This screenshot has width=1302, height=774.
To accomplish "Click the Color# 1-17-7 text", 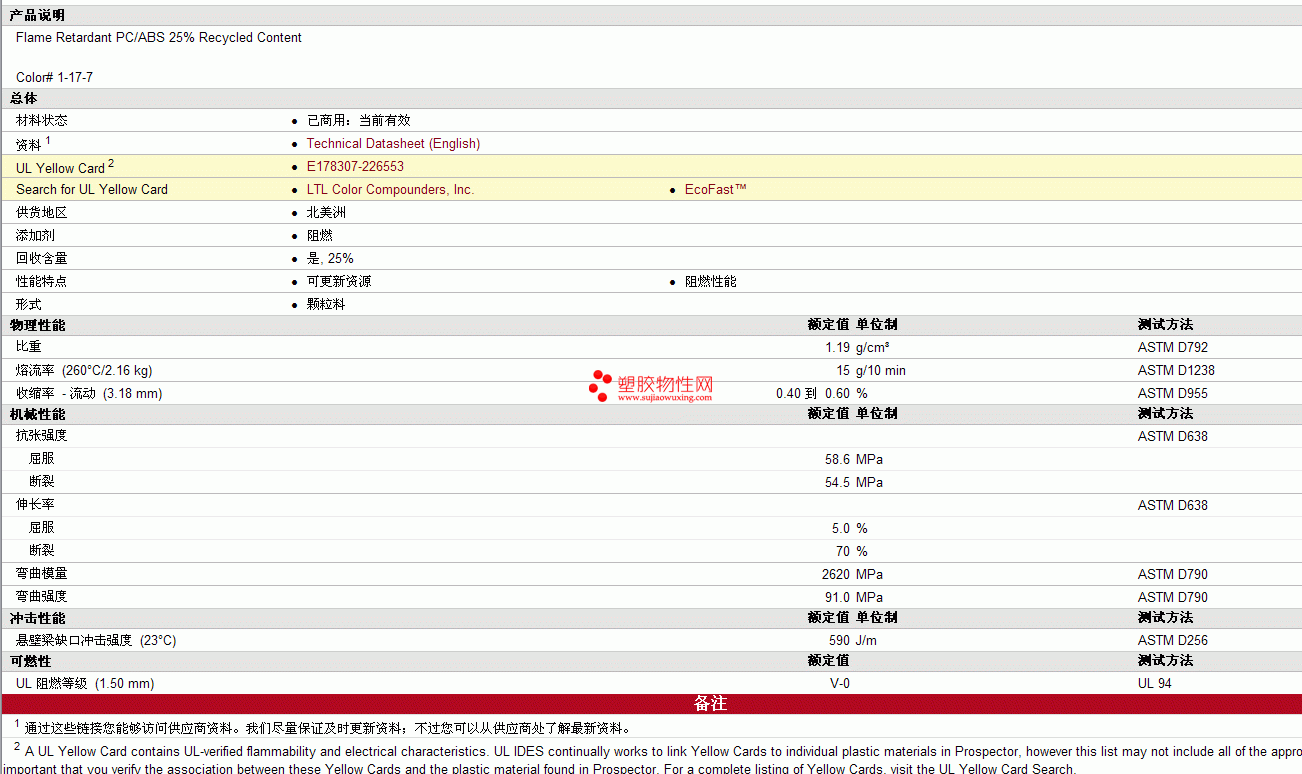I will coord(54,77).
